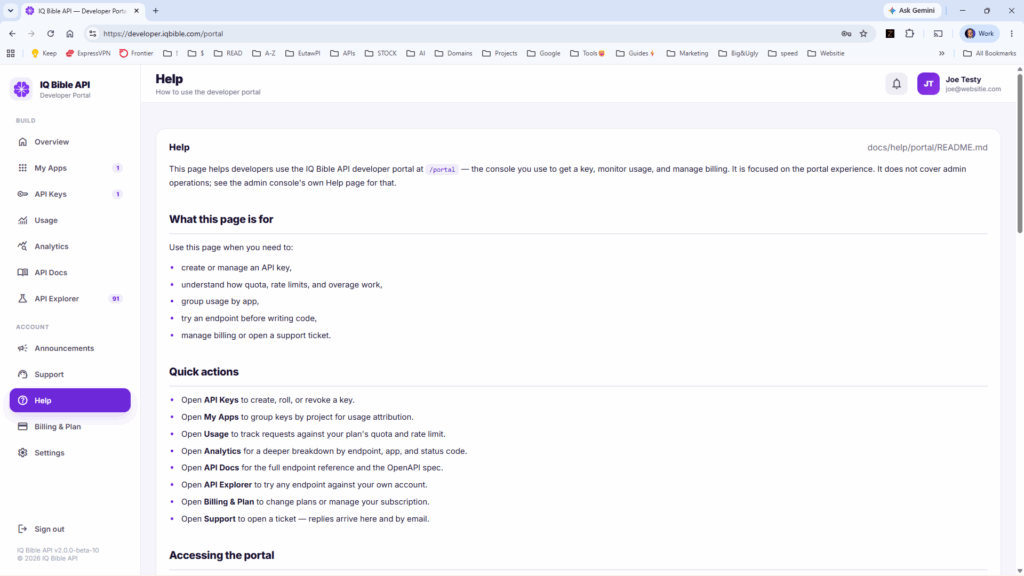Image resolution: width=1024 pixels, height=576 pixels.
Task: Click the cast media icon in toolbar
Action: [x=938, y=33]
